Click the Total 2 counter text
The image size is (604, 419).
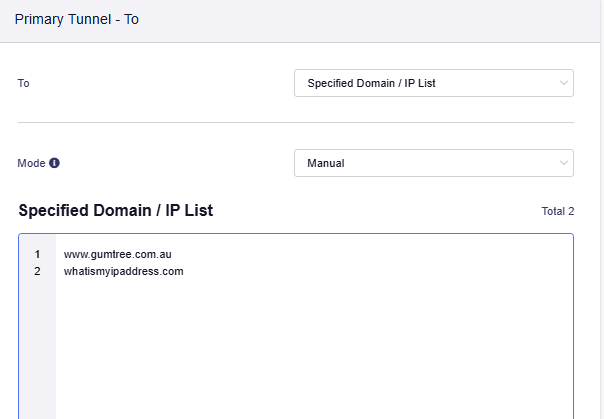point(558,211)
